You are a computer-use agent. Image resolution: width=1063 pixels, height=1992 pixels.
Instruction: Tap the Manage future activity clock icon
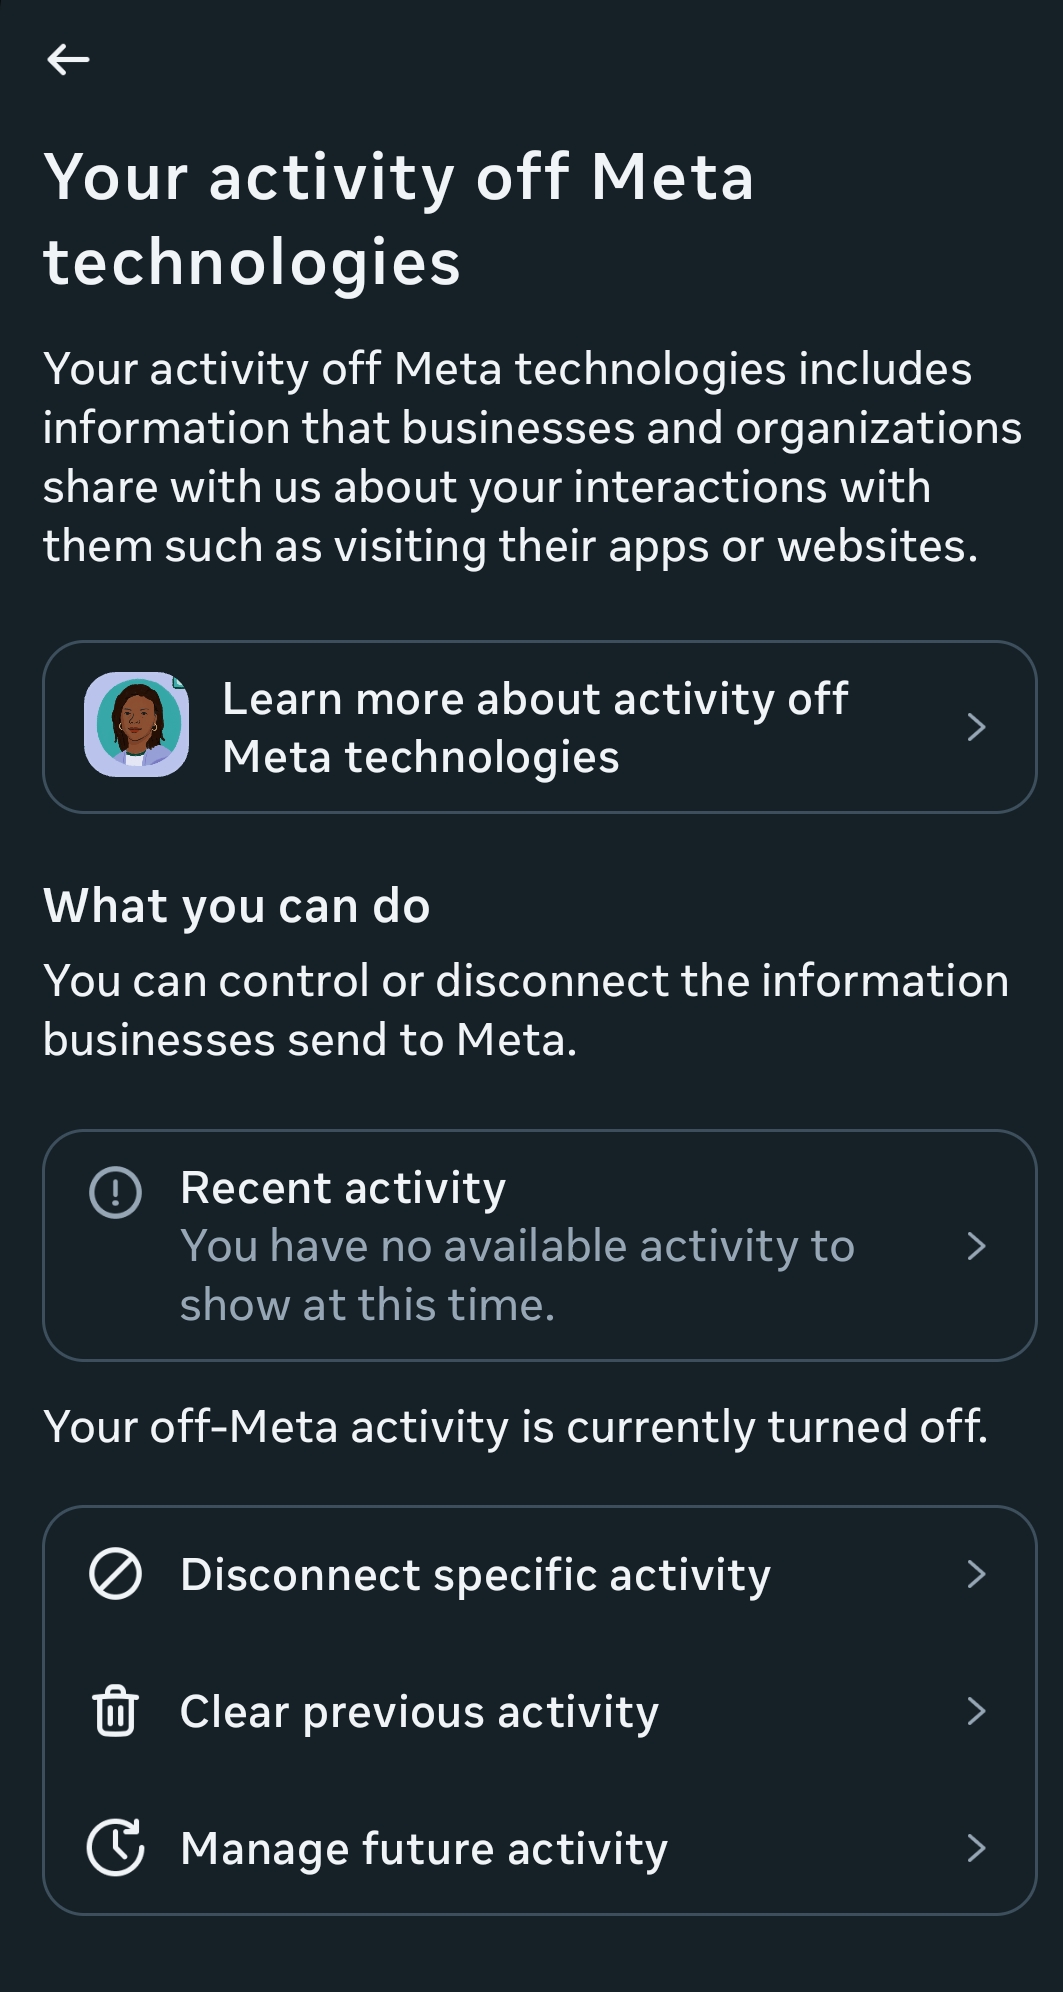(x=116, y=1848)
